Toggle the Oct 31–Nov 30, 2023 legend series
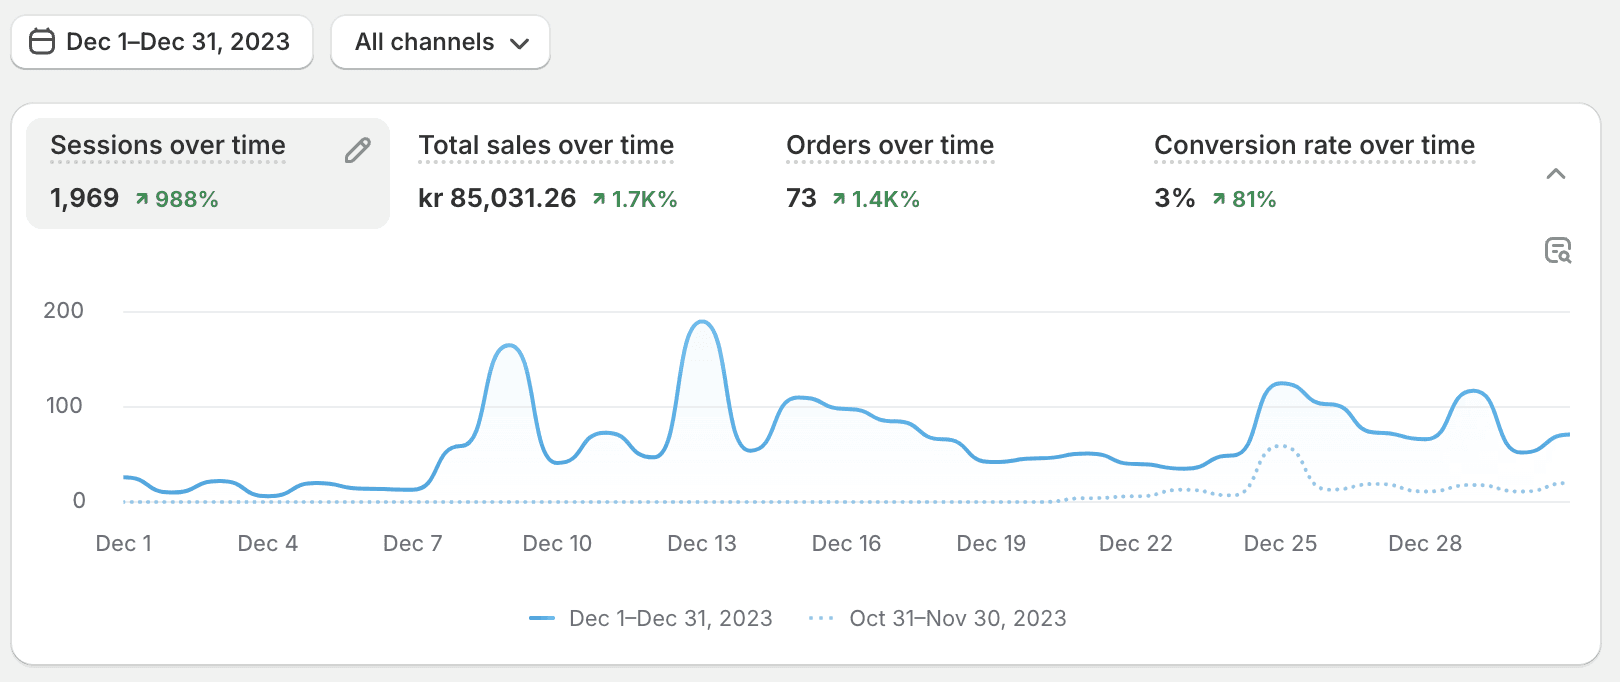This screenshot has height=682, width=1620. coord(937,618)
